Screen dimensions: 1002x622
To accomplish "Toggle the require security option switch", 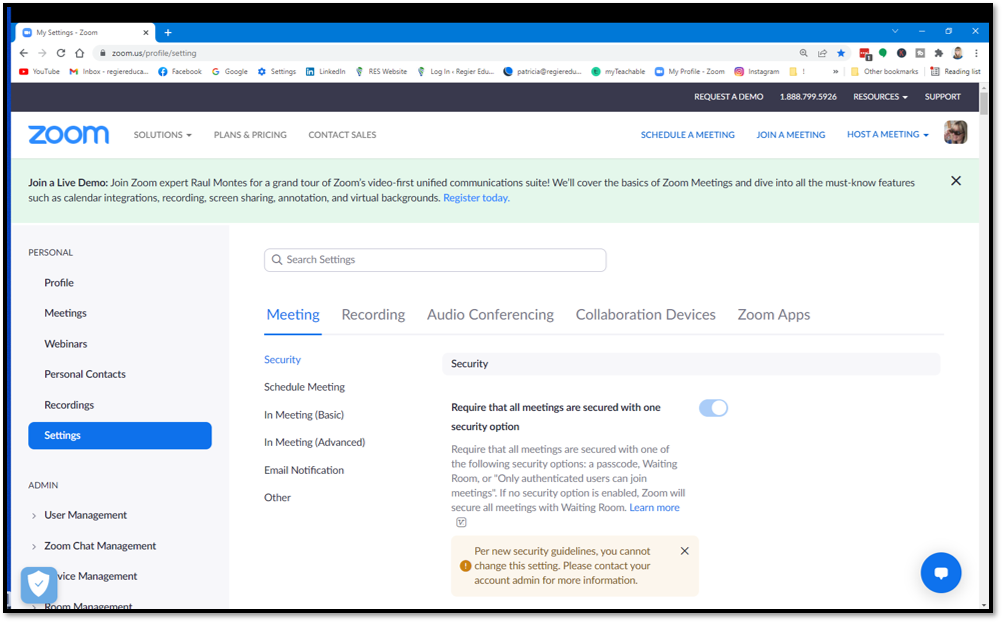I will [713, 408].
